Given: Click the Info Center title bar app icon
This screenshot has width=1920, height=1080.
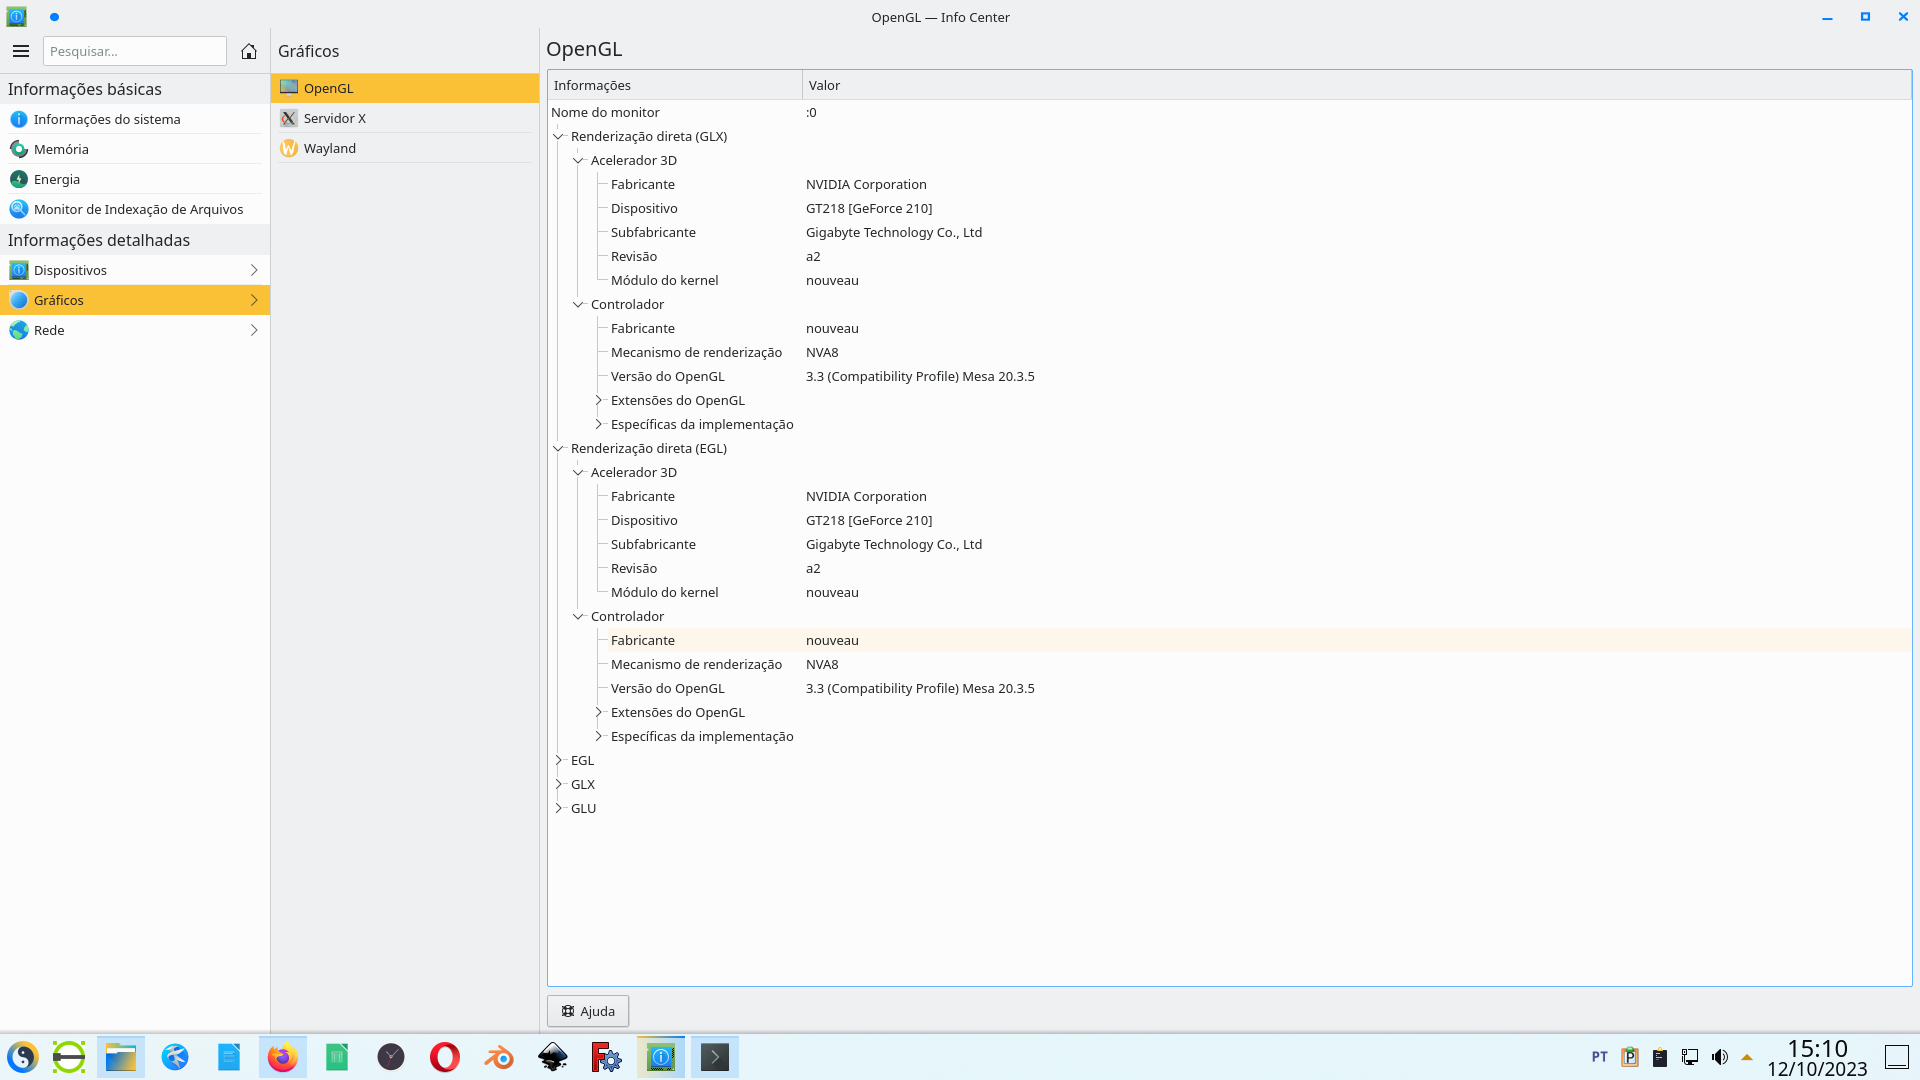Looking at the screenshot, I should [17, 17].
